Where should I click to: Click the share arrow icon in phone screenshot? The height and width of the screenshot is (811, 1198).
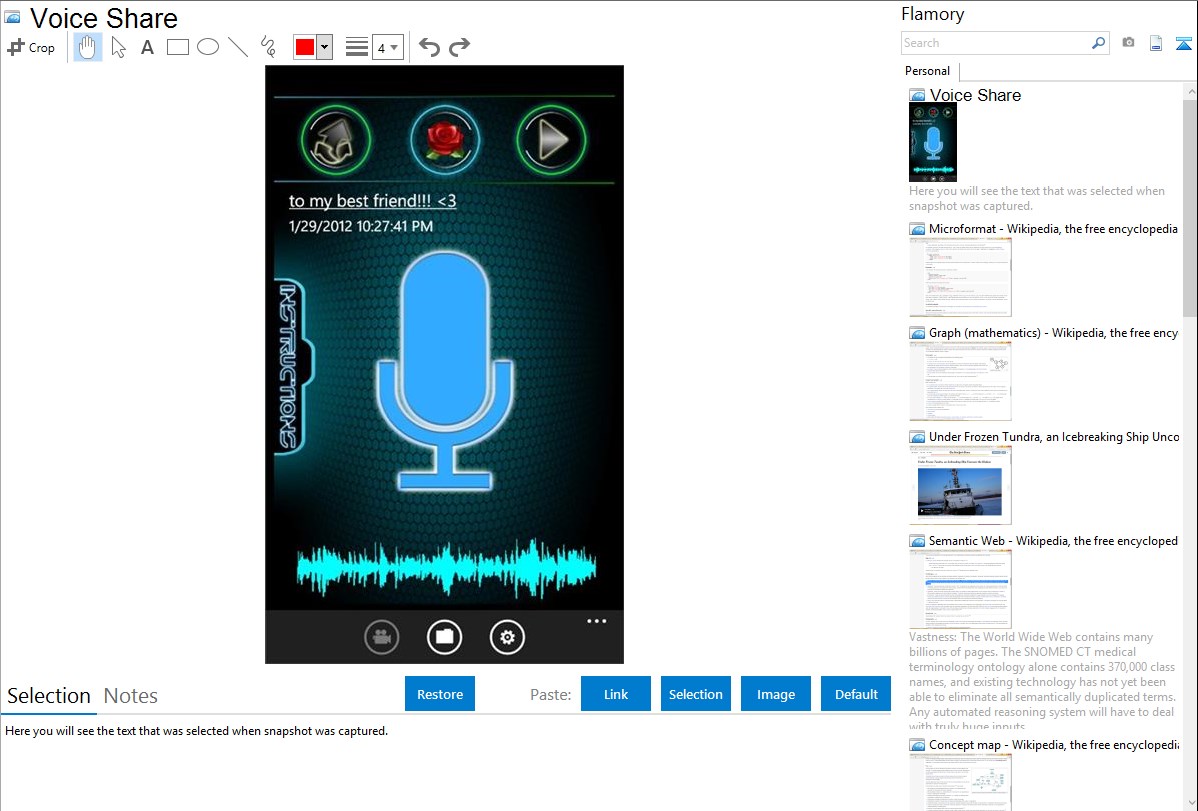336,140
